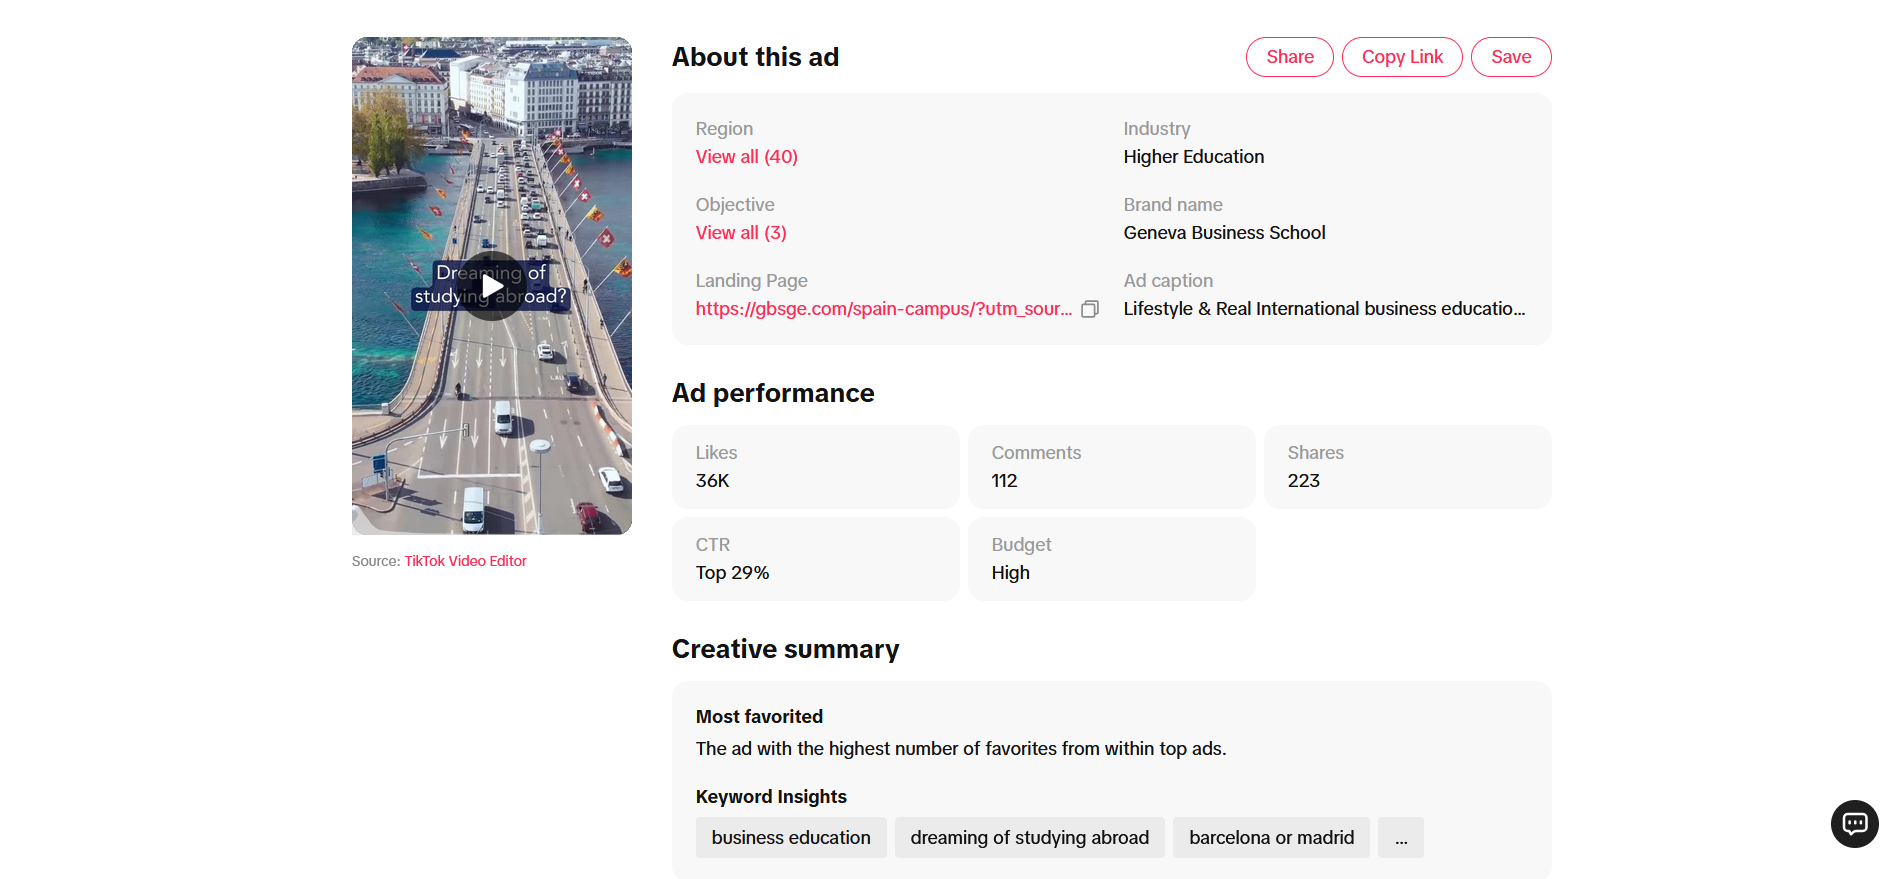Click the Higher Education industry value
This screenshot has width=1899, height=879.
click(1193, 157)
